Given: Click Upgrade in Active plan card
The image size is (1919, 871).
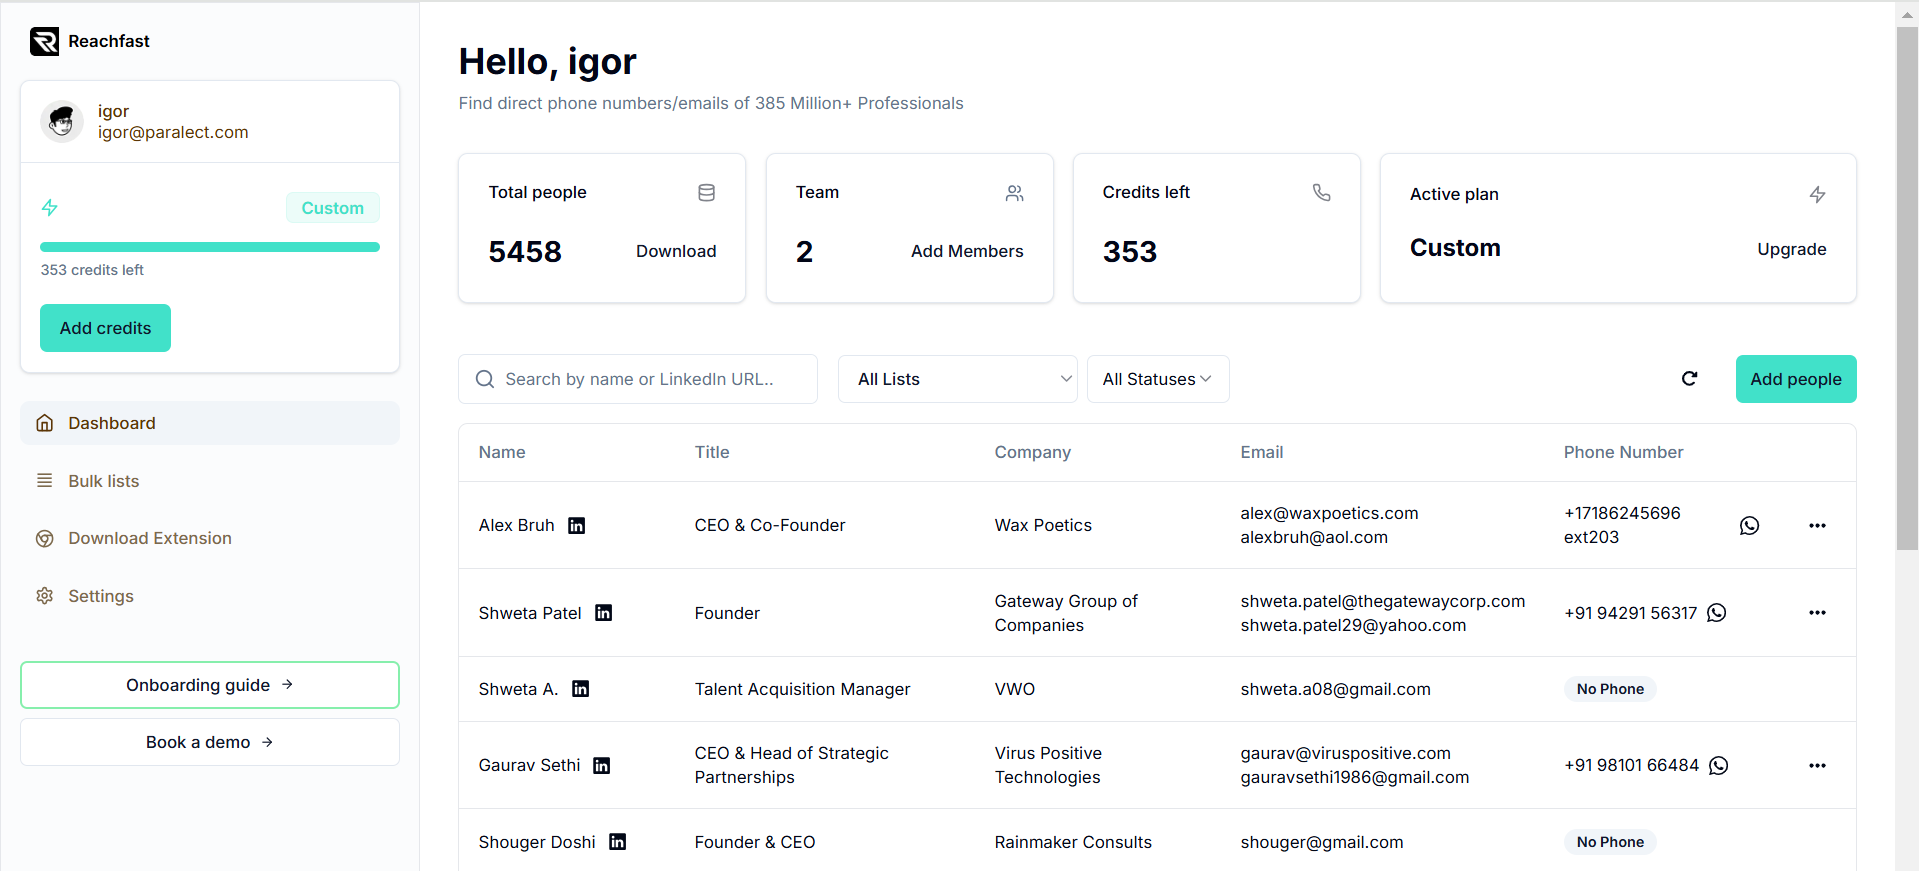Looking at the screenshot, I should 1792,249.
